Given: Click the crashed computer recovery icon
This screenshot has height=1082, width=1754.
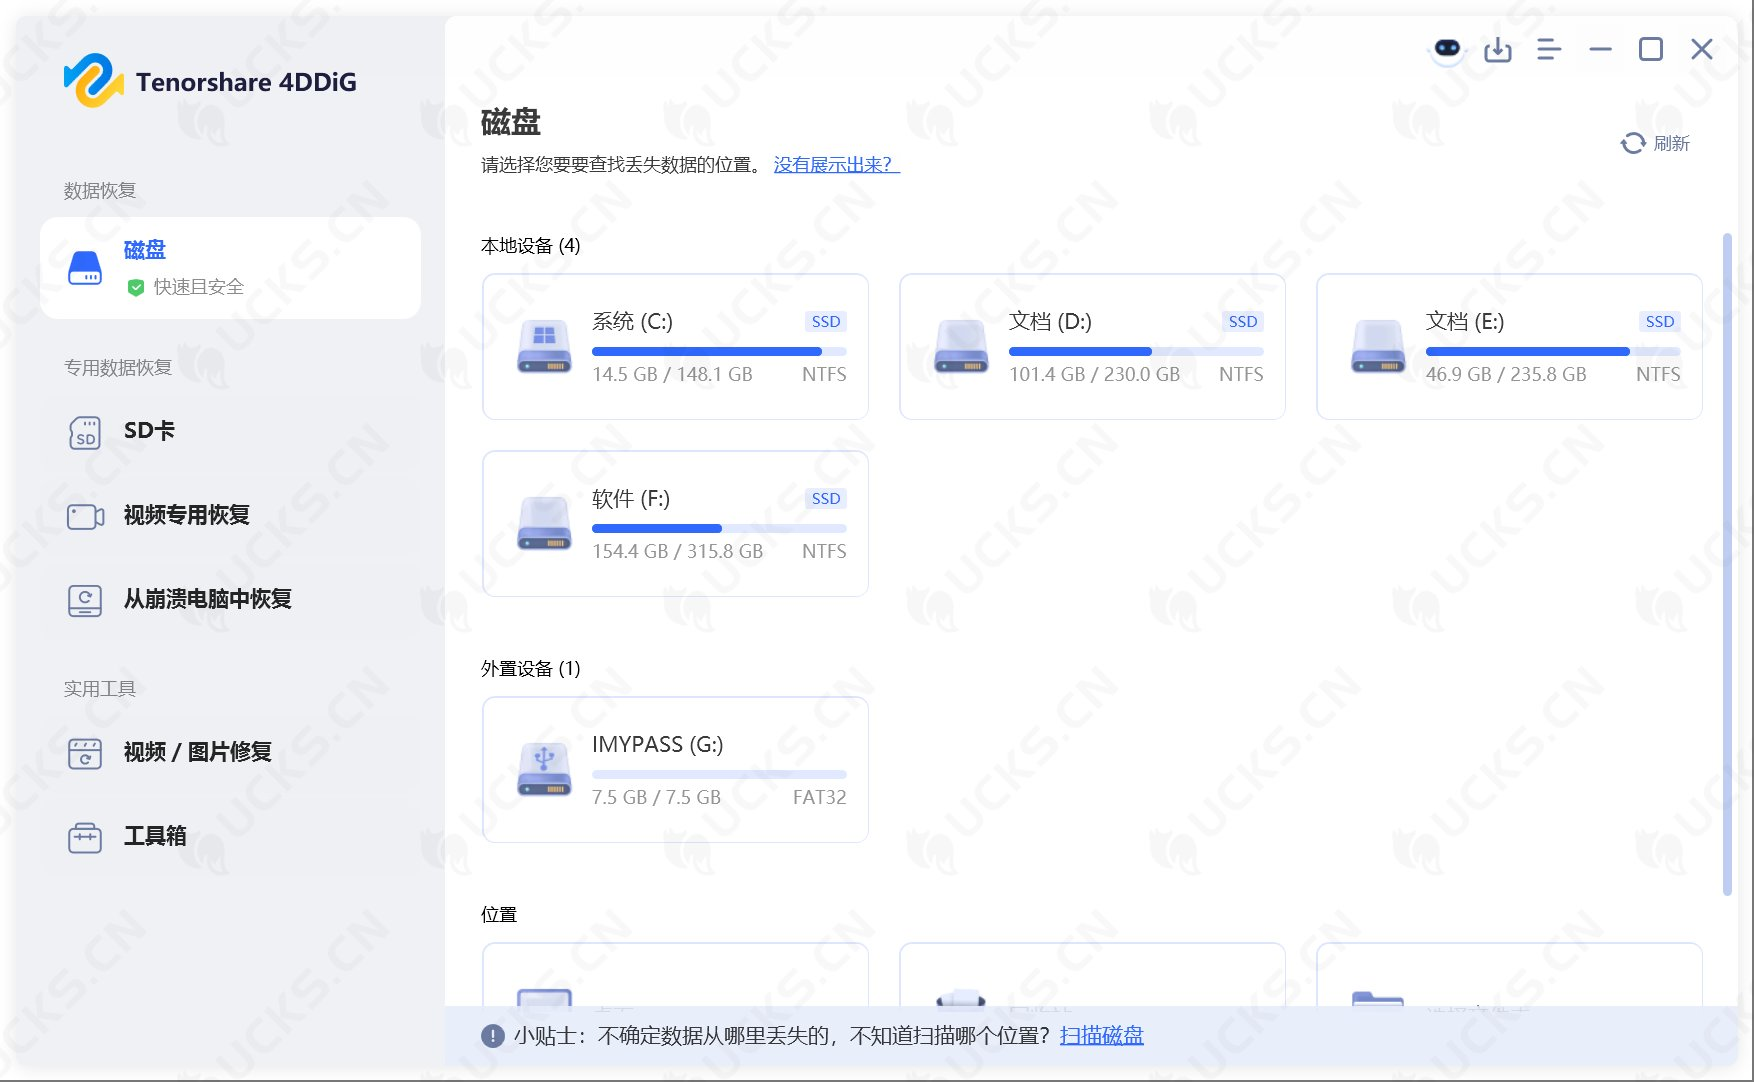Looking at the screenshot, I should [85, 600].
